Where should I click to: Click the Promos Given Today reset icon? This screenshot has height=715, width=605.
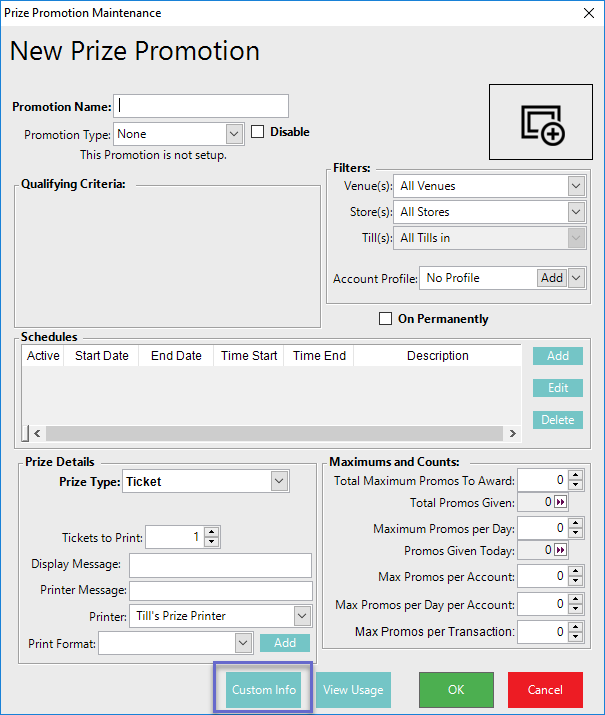pyautogui.click(x=560, y=551)
